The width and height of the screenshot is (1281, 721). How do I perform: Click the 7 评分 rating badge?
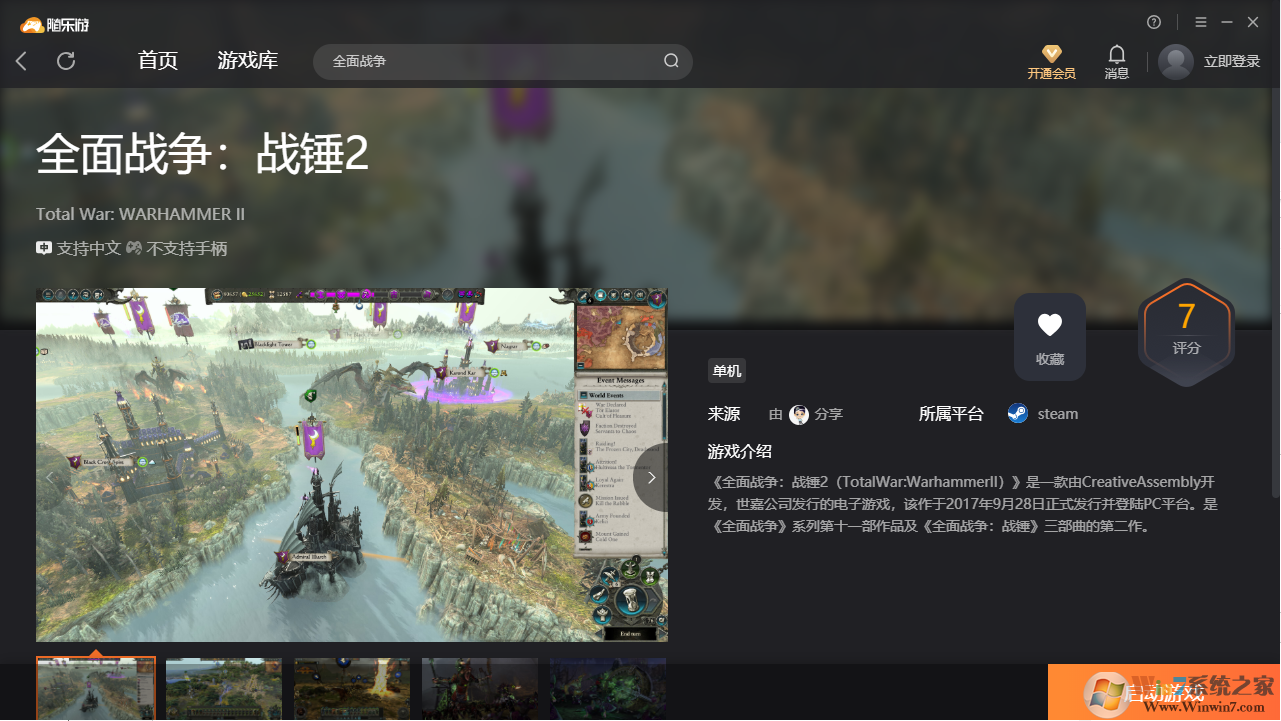[1186, 331]
